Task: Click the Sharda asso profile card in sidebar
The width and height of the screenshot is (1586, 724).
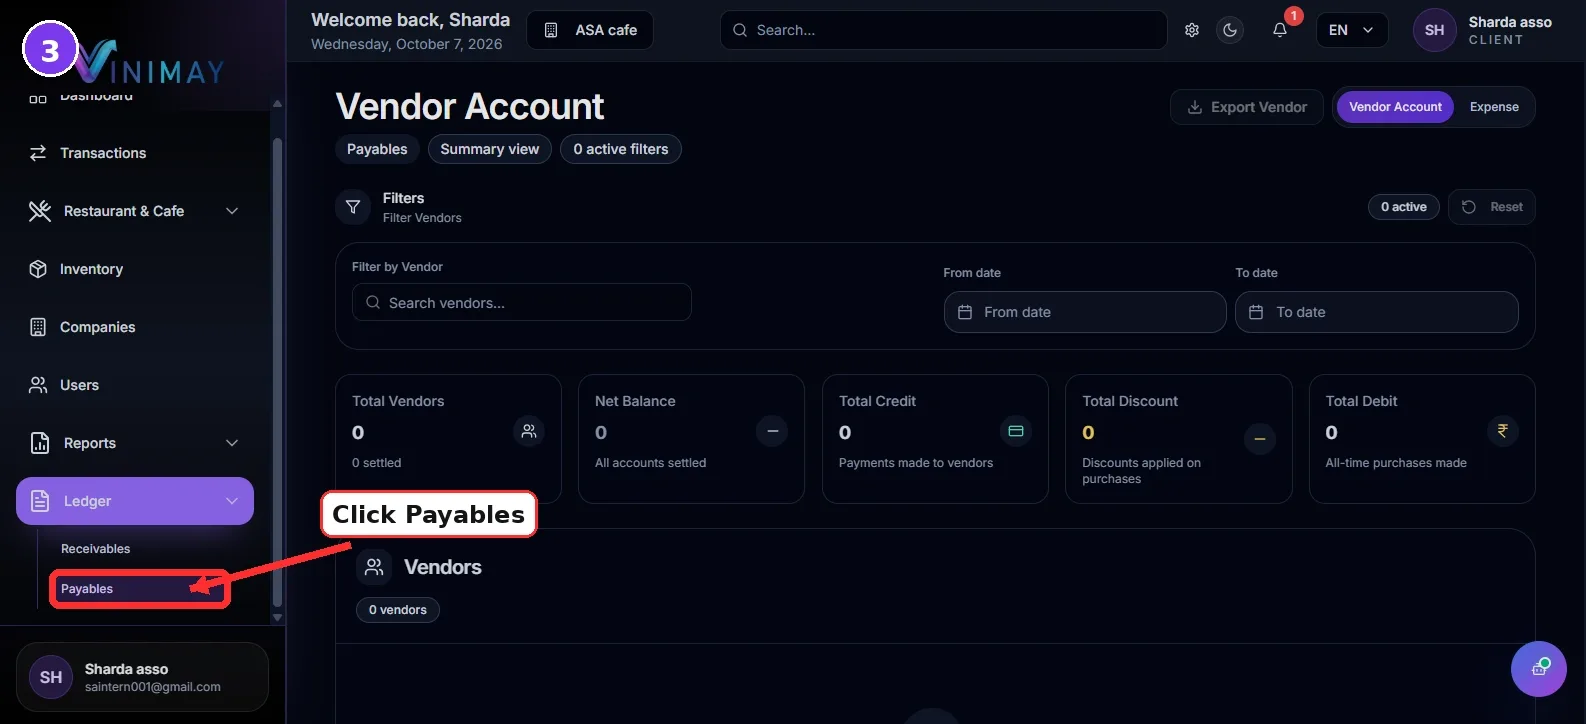Action: pyautogui.click(x=142, y=677)
